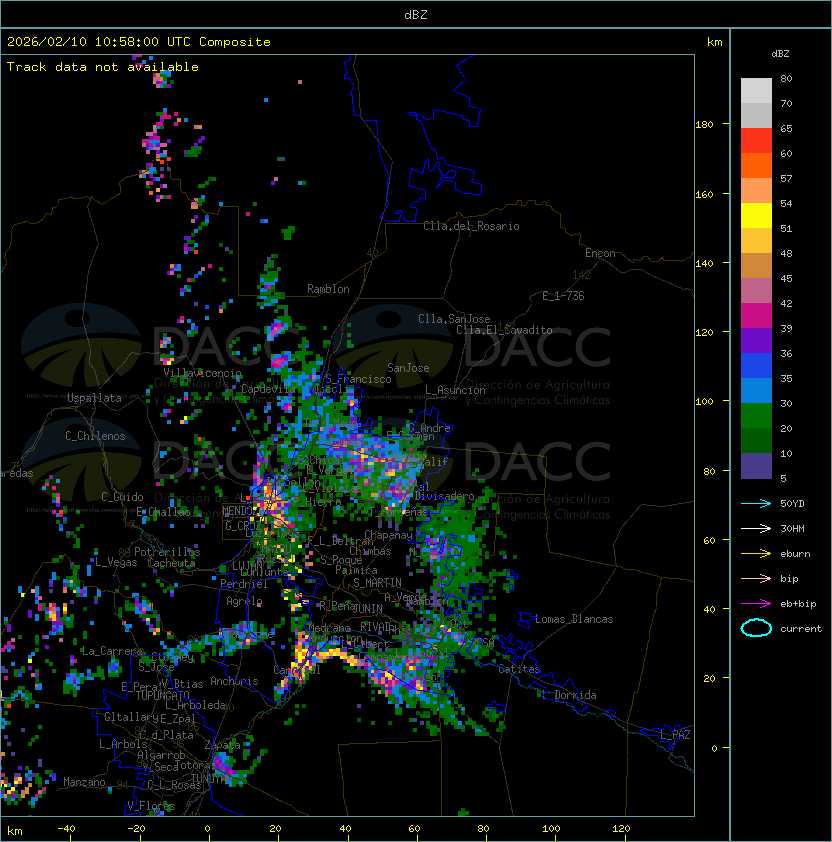Screen dimensions: 832x842
Task: Click the 'eb+bip' legend label
Action: (798, 604)
